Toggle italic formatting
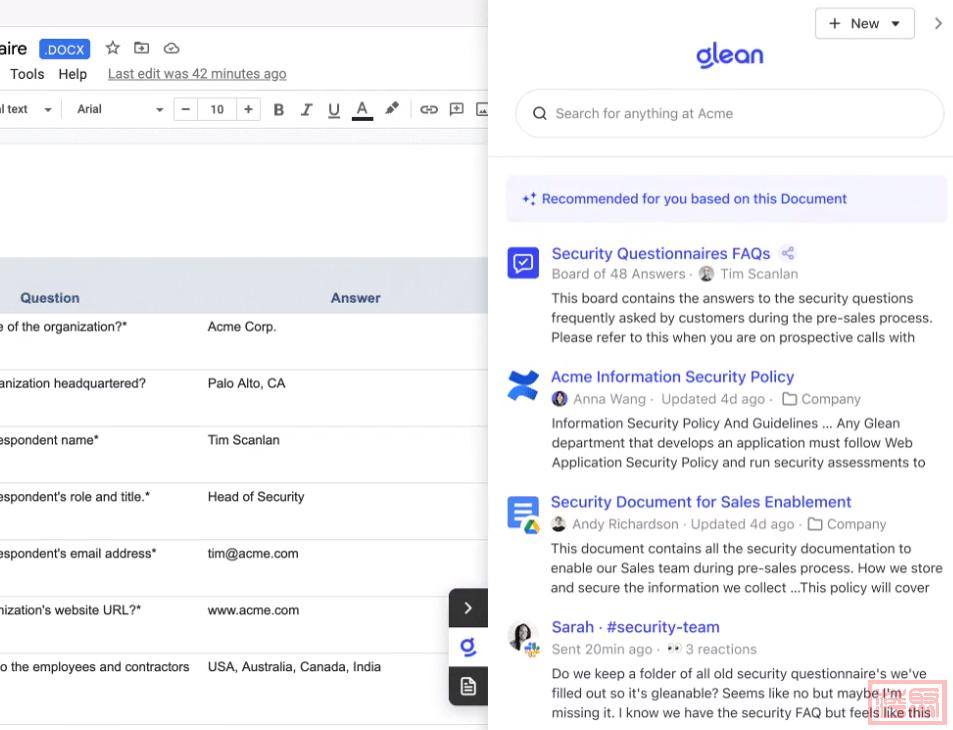This screenshot has height=730, width=953. [306, 109]
